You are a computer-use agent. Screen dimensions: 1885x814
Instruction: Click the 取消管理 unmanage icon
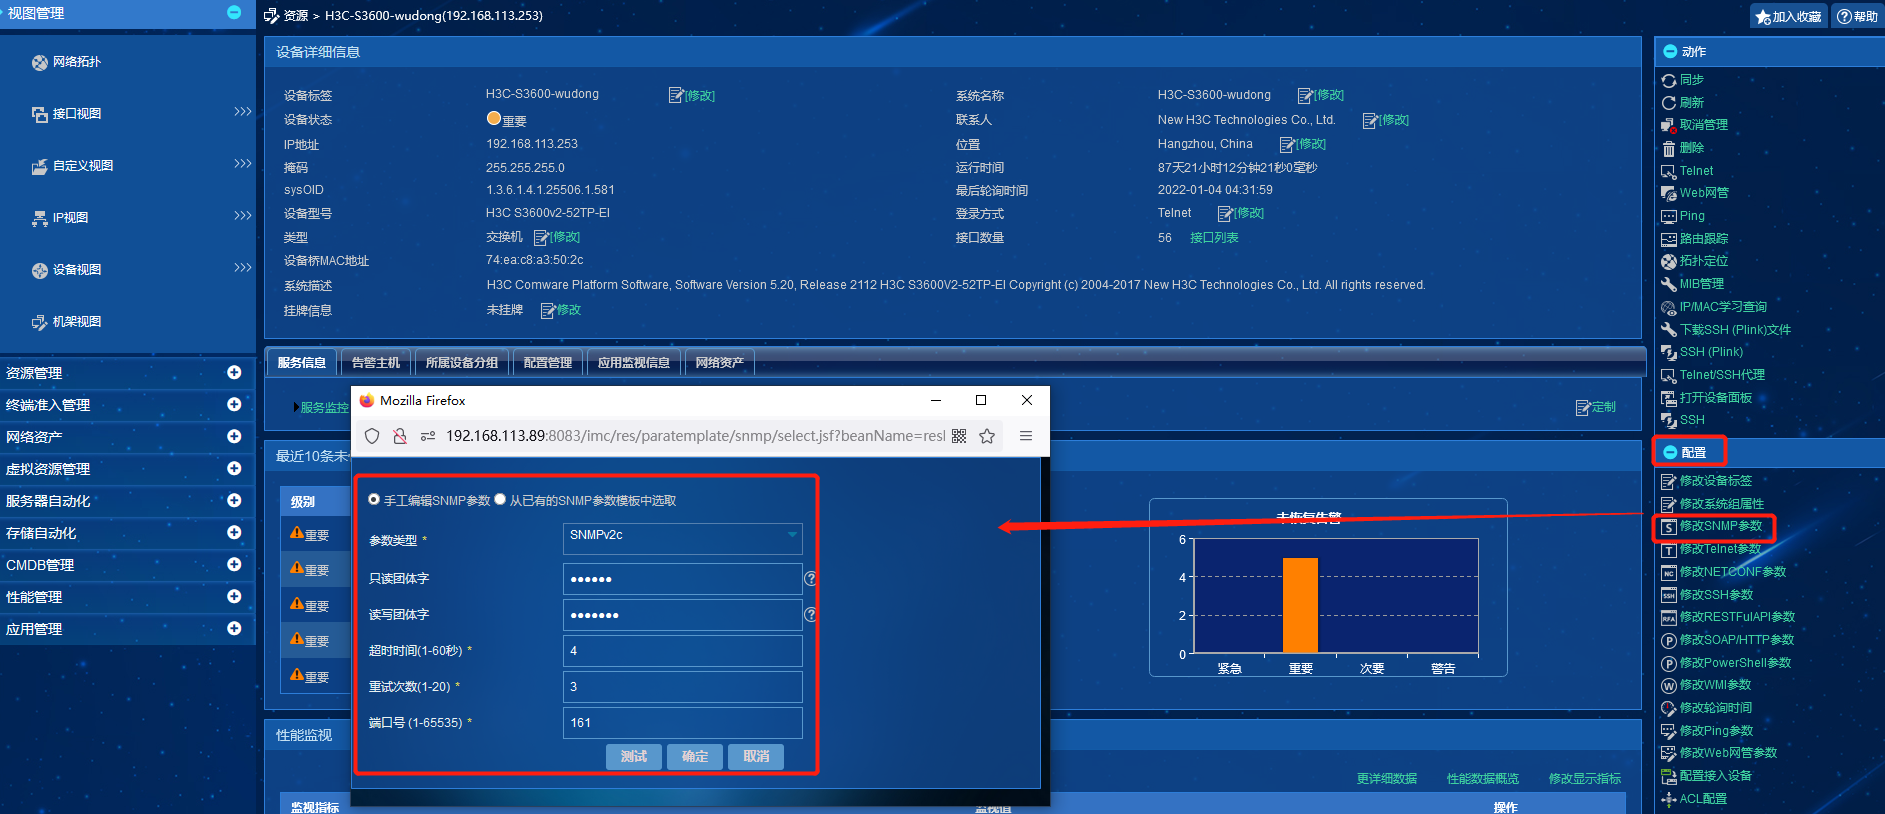(x=1668, y=125)
